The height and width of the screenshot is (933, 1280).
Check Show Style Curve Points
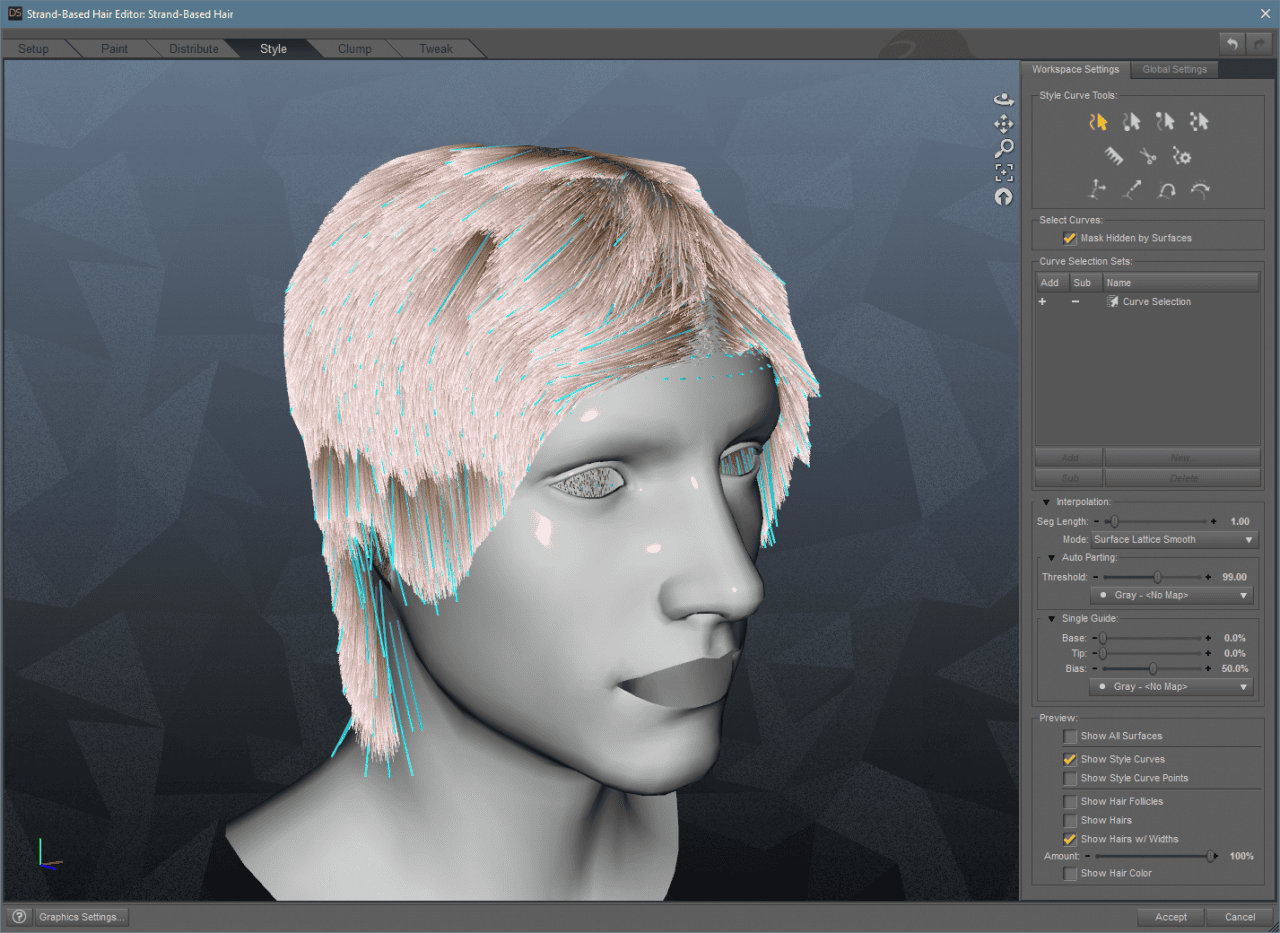click(1069, 778)
